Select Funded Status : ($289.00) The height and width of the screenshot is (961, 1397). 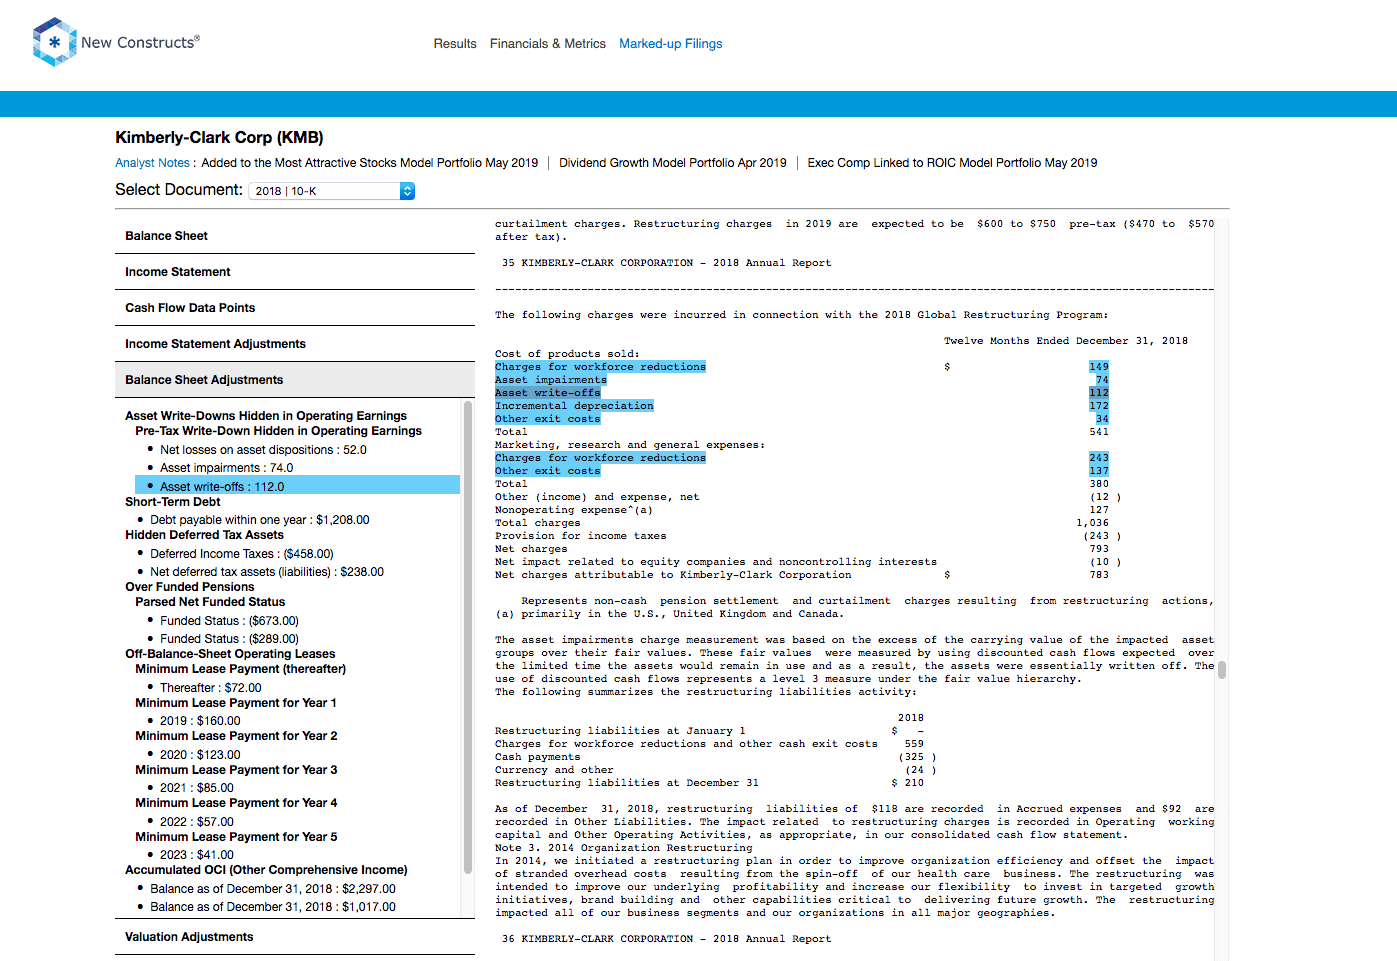pos(229,639)
